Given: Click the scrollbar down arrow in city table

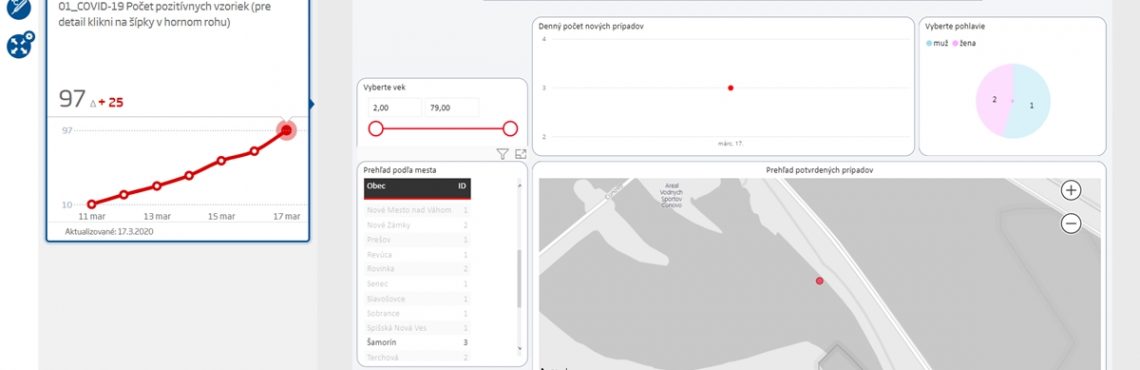Looking at the screenshot, I should point(519,349).
